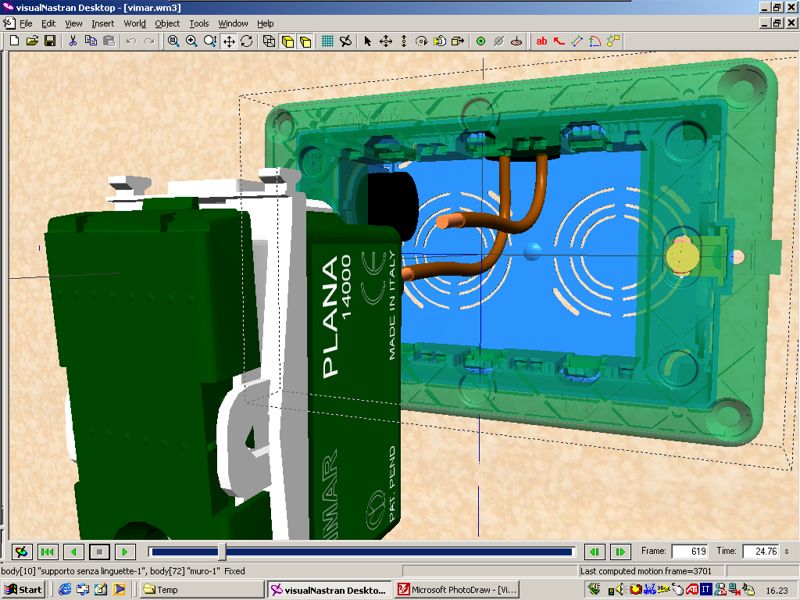Click visualNastran Desktop taskbar button
This screenshot has height=600, width=800.
(329, 590)
